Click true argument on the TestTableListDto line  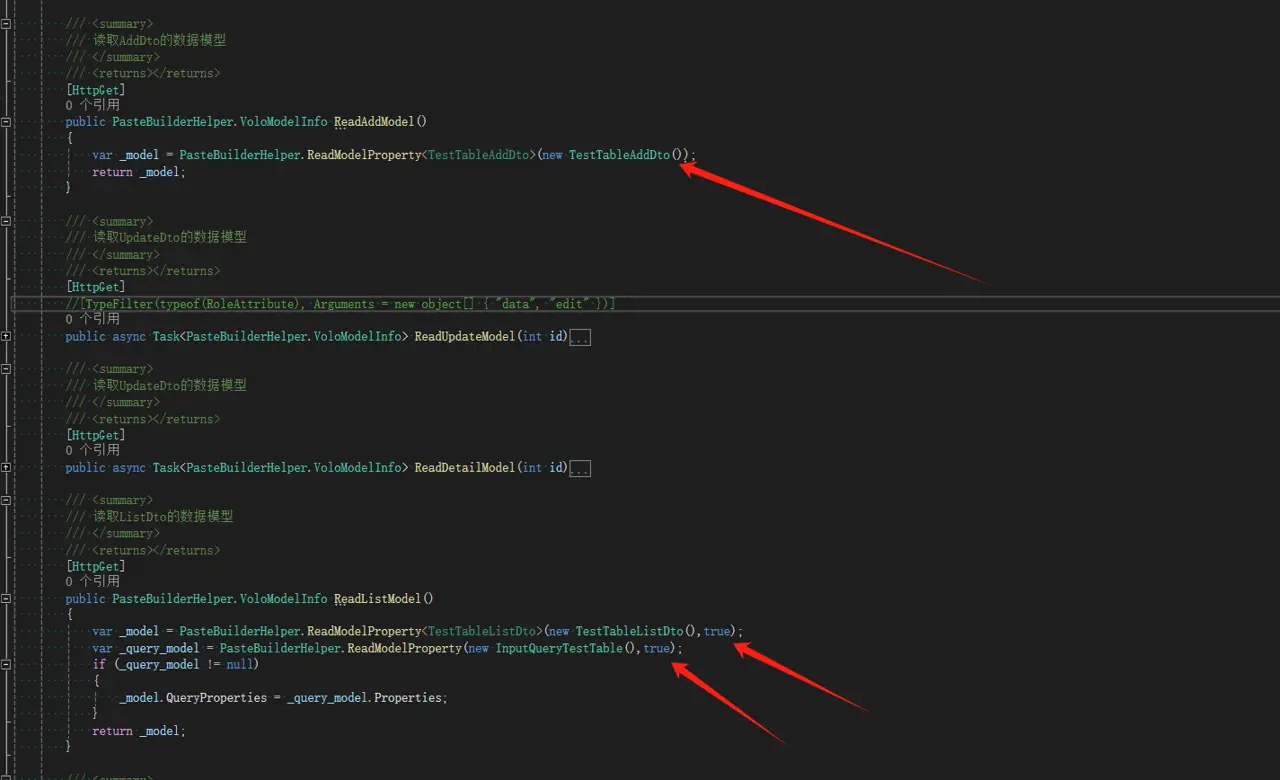[x=718, y=631]
